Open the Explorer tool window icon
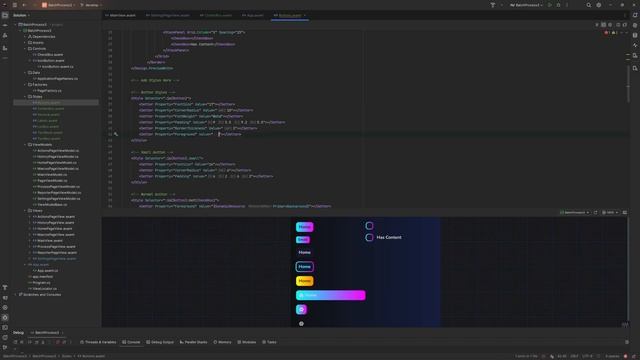 pyautogui.click(x=5, y=15)
